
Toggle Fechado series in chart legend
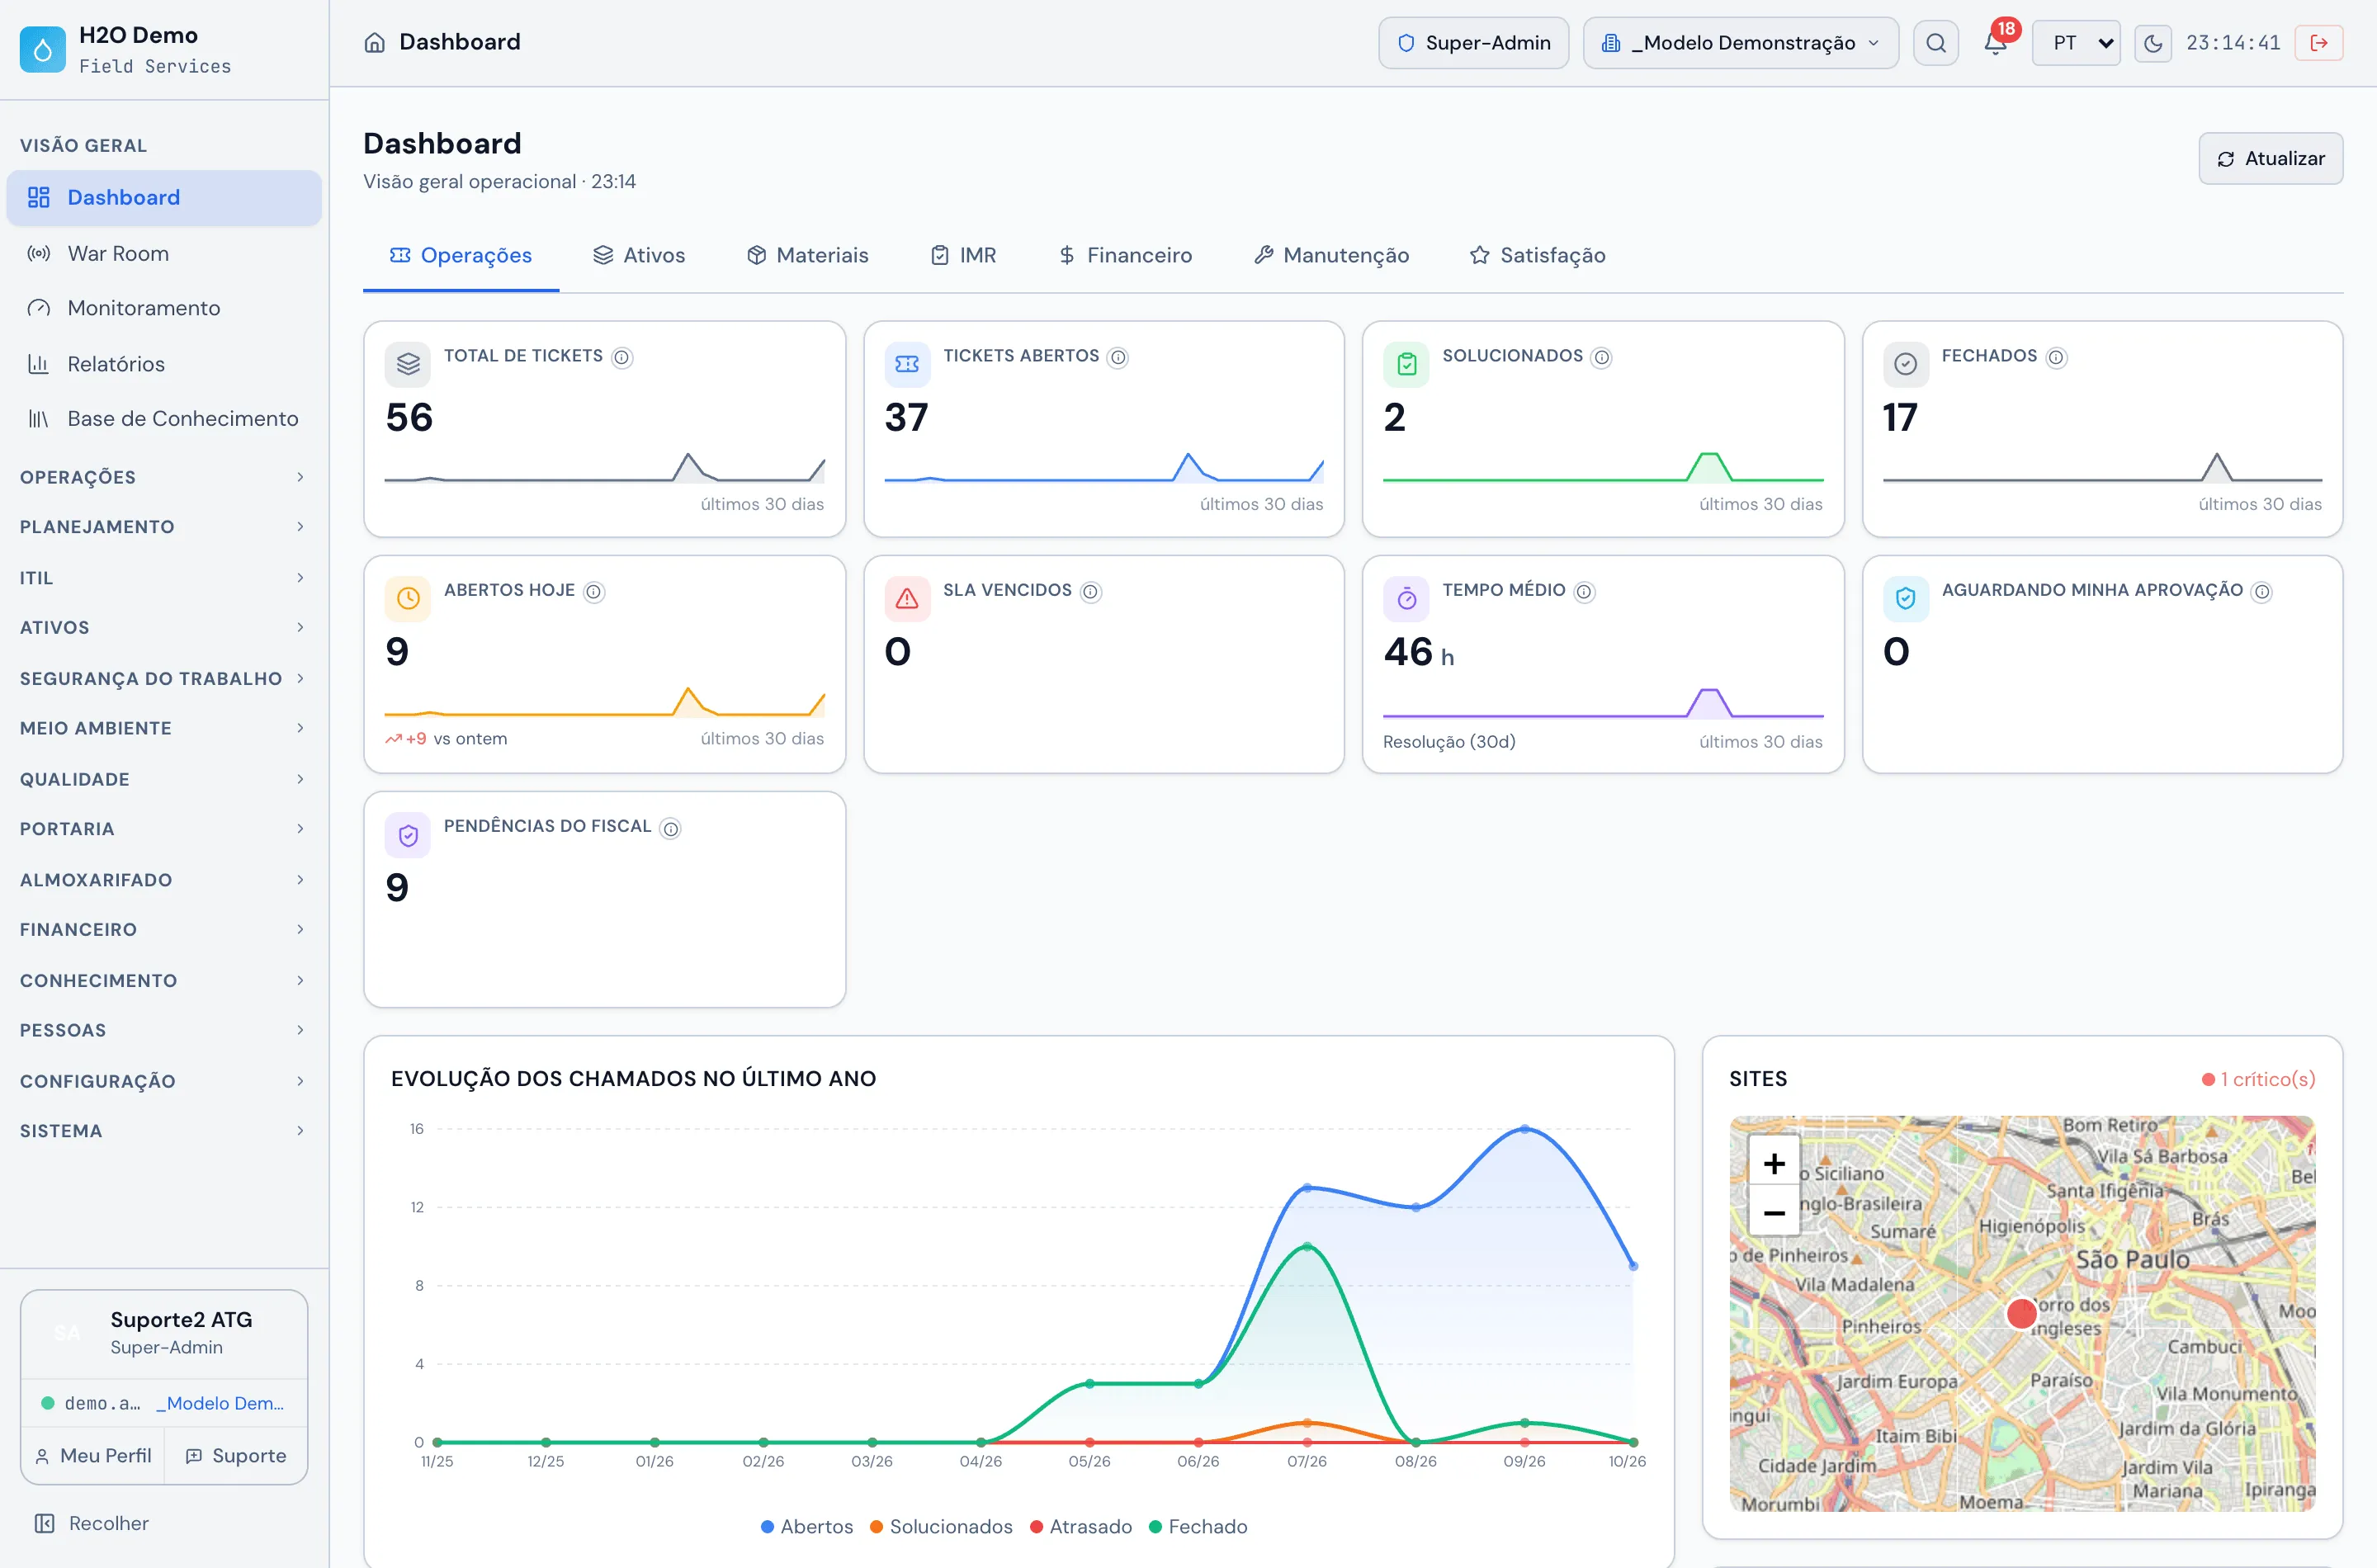point(1198,1526)
